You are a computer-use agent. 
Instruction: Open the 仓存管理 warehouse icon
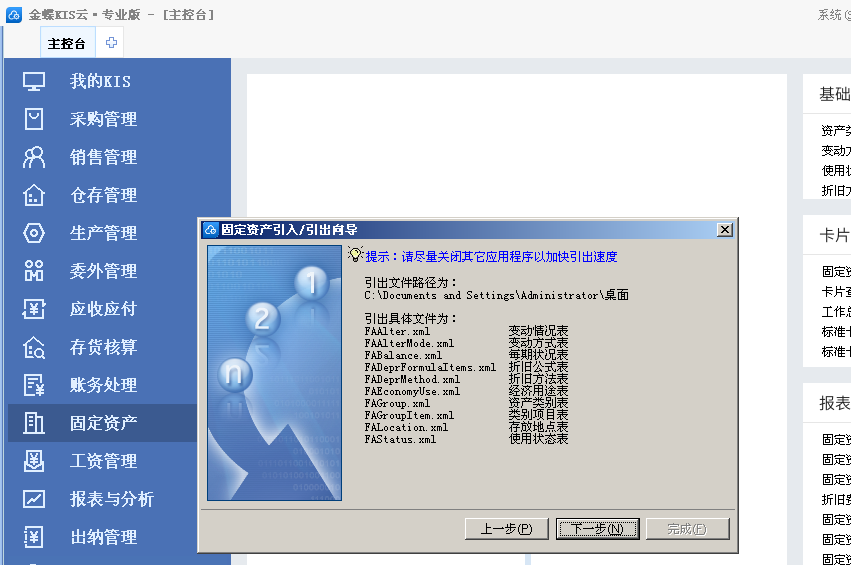(34, 195)
